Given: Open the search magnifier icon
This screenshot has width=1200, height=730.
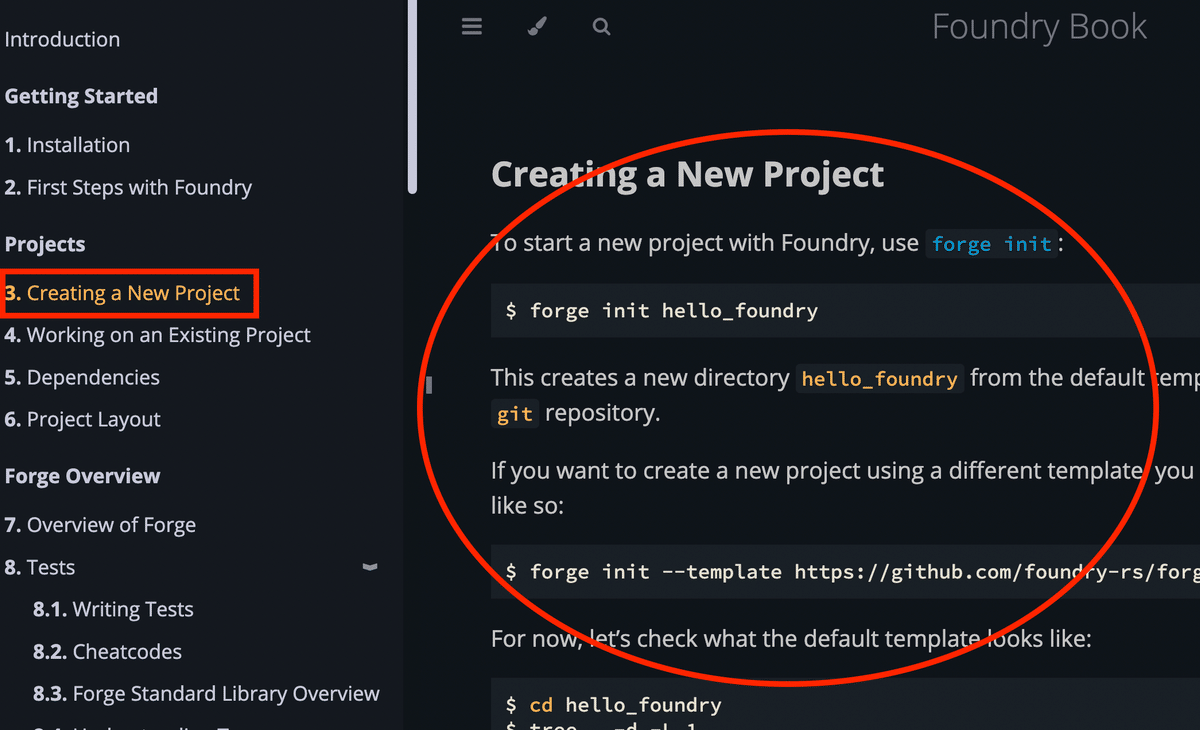Looking at the screenshot, I should [x=601, y=27].
